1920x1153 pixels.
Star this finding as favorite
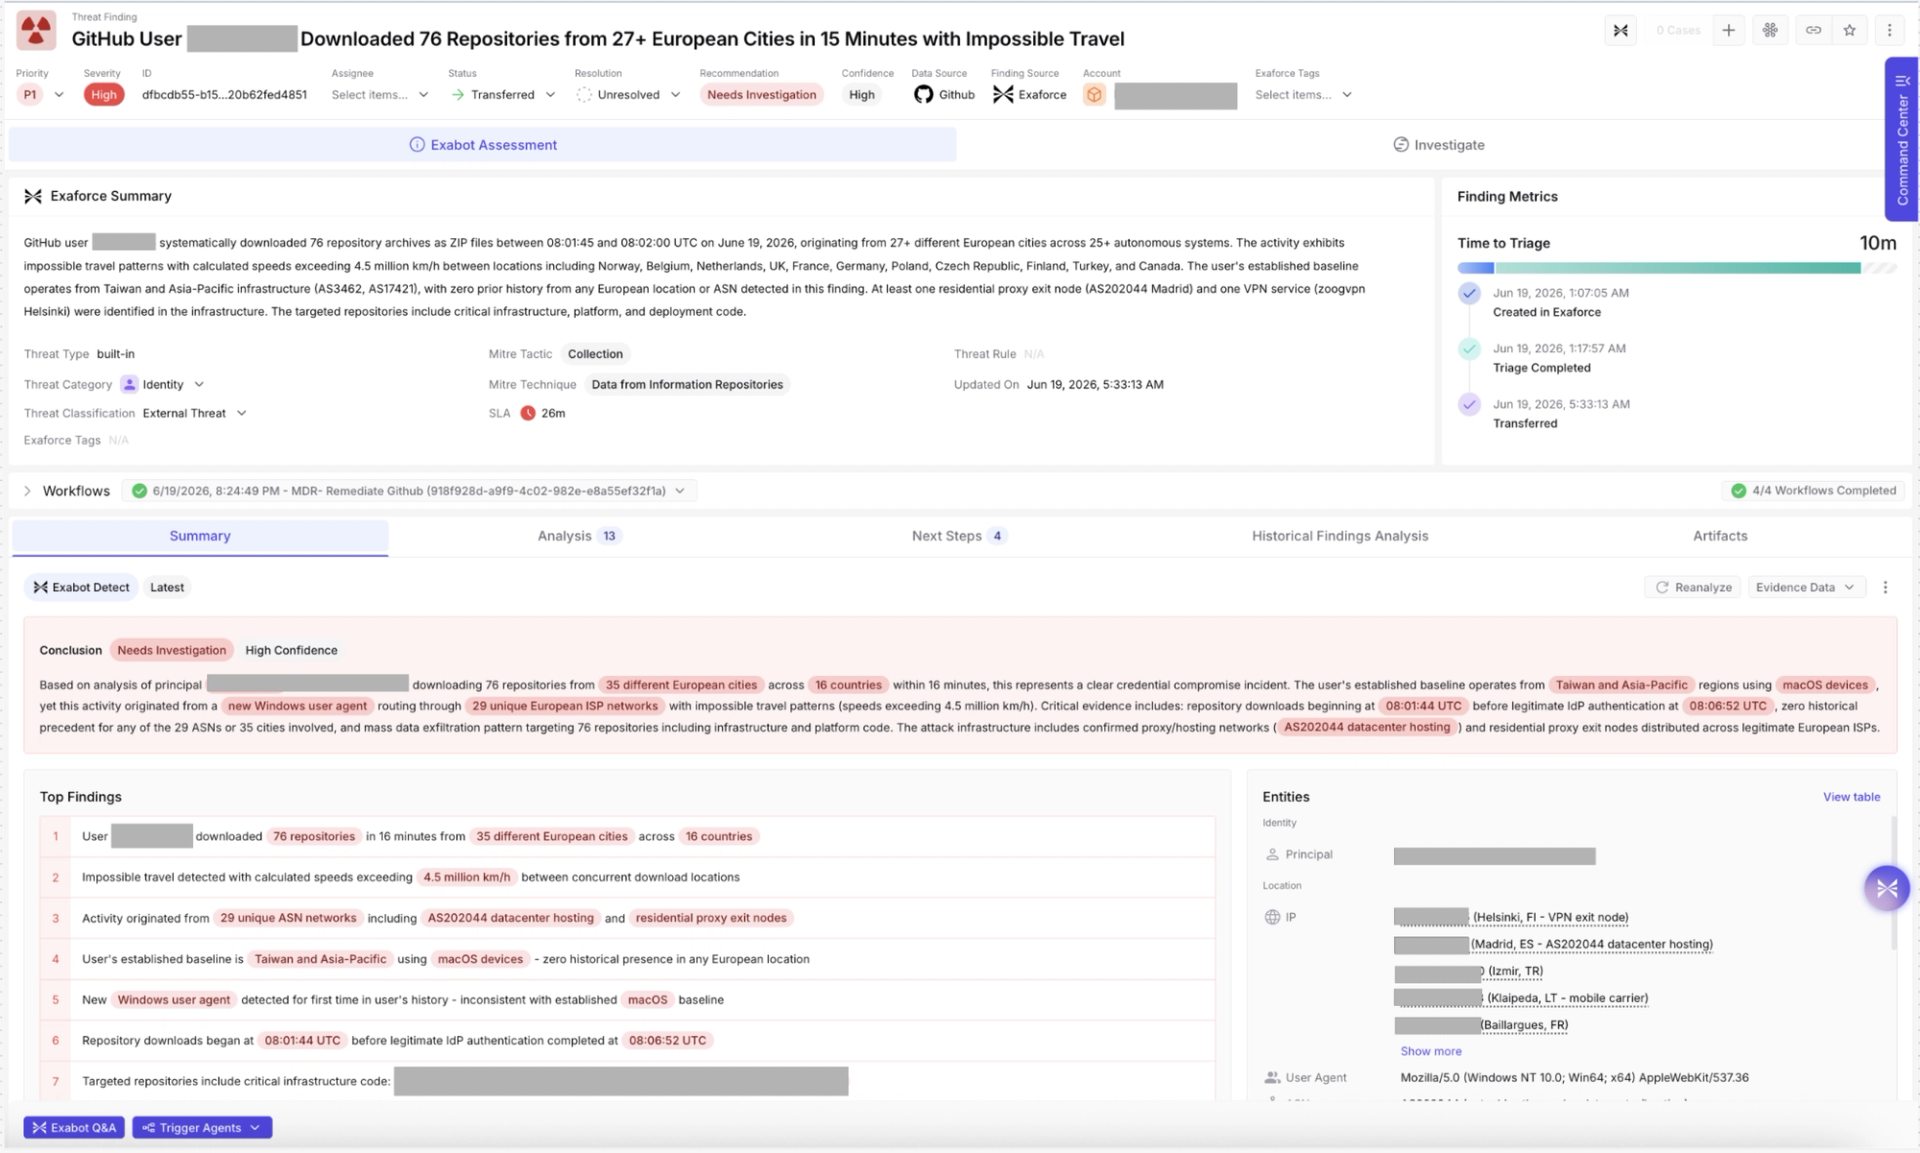click(1849, 30)
